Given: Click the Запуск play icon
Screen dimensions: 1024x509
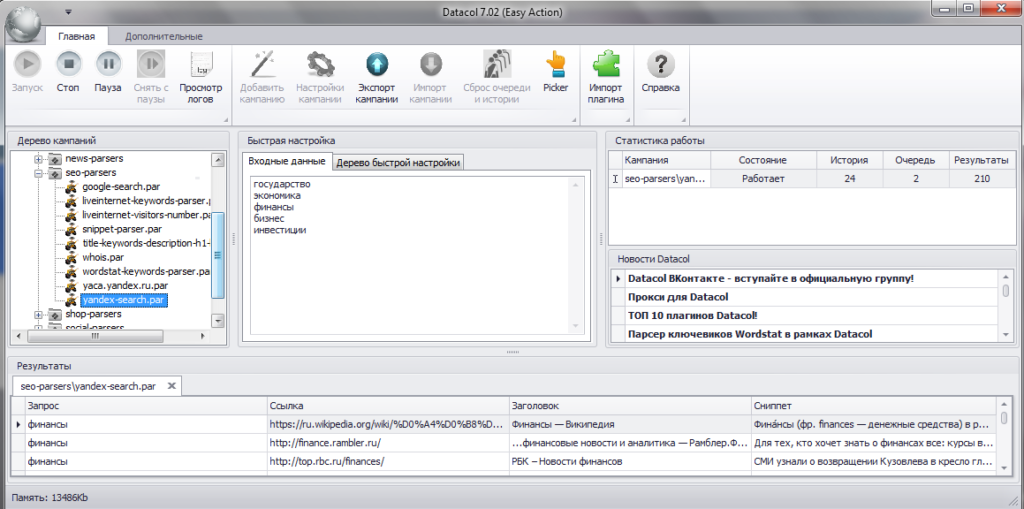Looking at the screenshot, I should 27,64.
